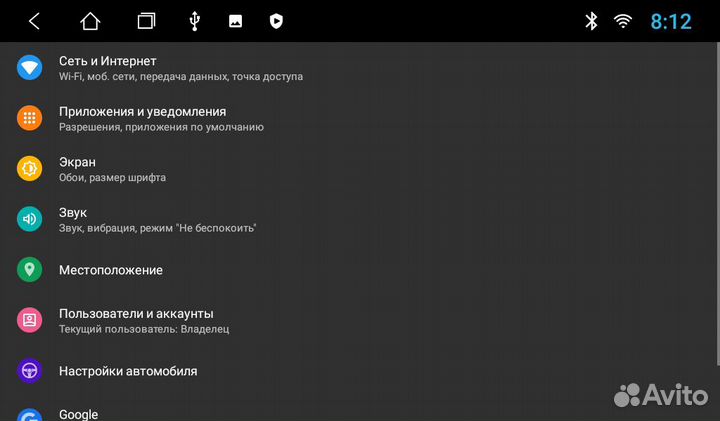Screen dimensions: 720x421
Task: Tap the back arrow in top bar
Action: click(x=34, y=21)
